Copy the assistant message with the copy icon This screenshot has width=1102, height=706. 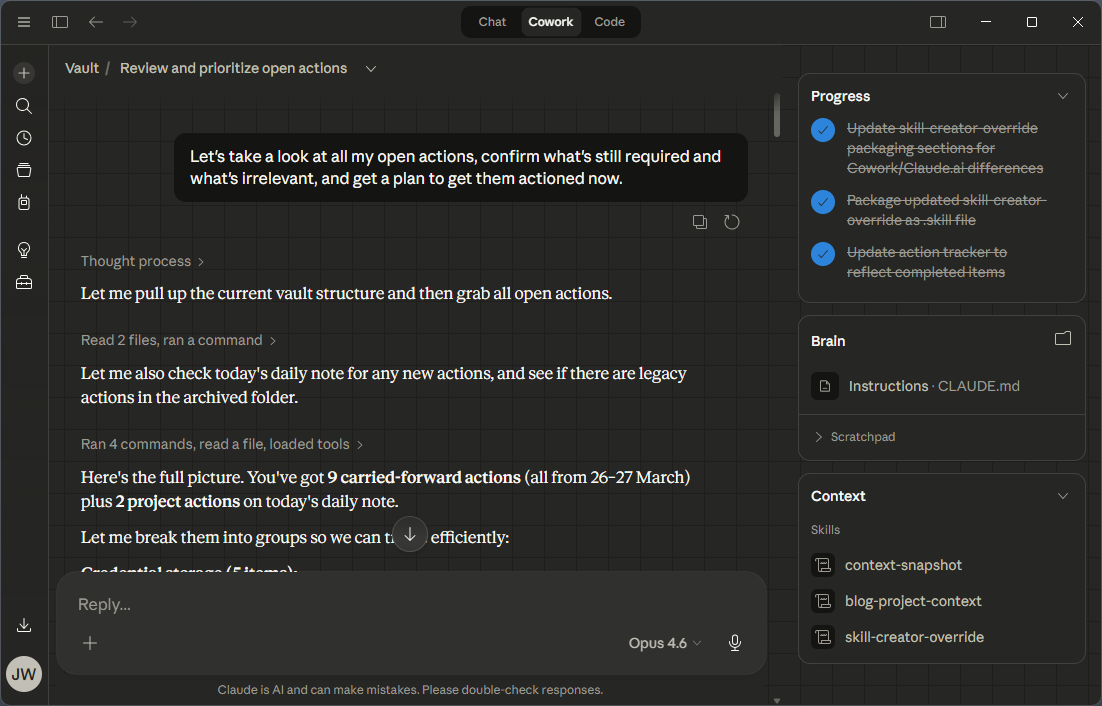[699, 221]
